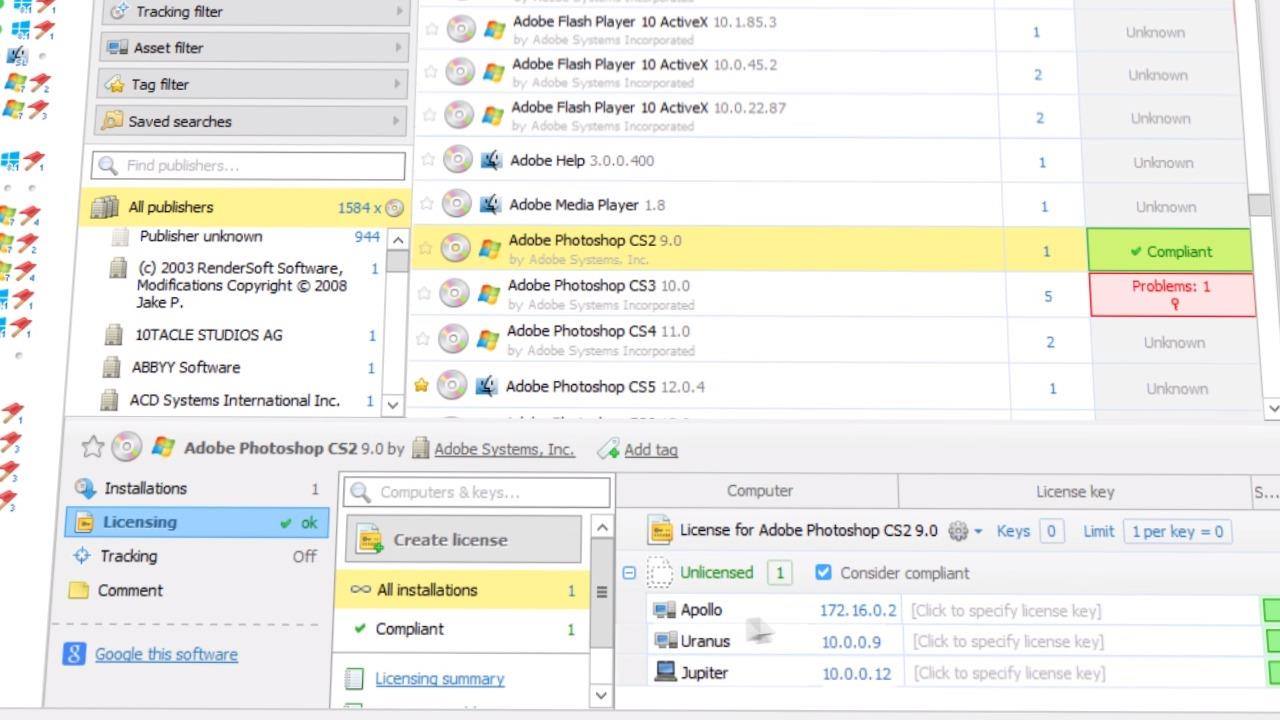Click the Windows icon on Adobe Photoshop CS3 row
This screenshot has width=1280, height=720.
(x=489, y=294)
